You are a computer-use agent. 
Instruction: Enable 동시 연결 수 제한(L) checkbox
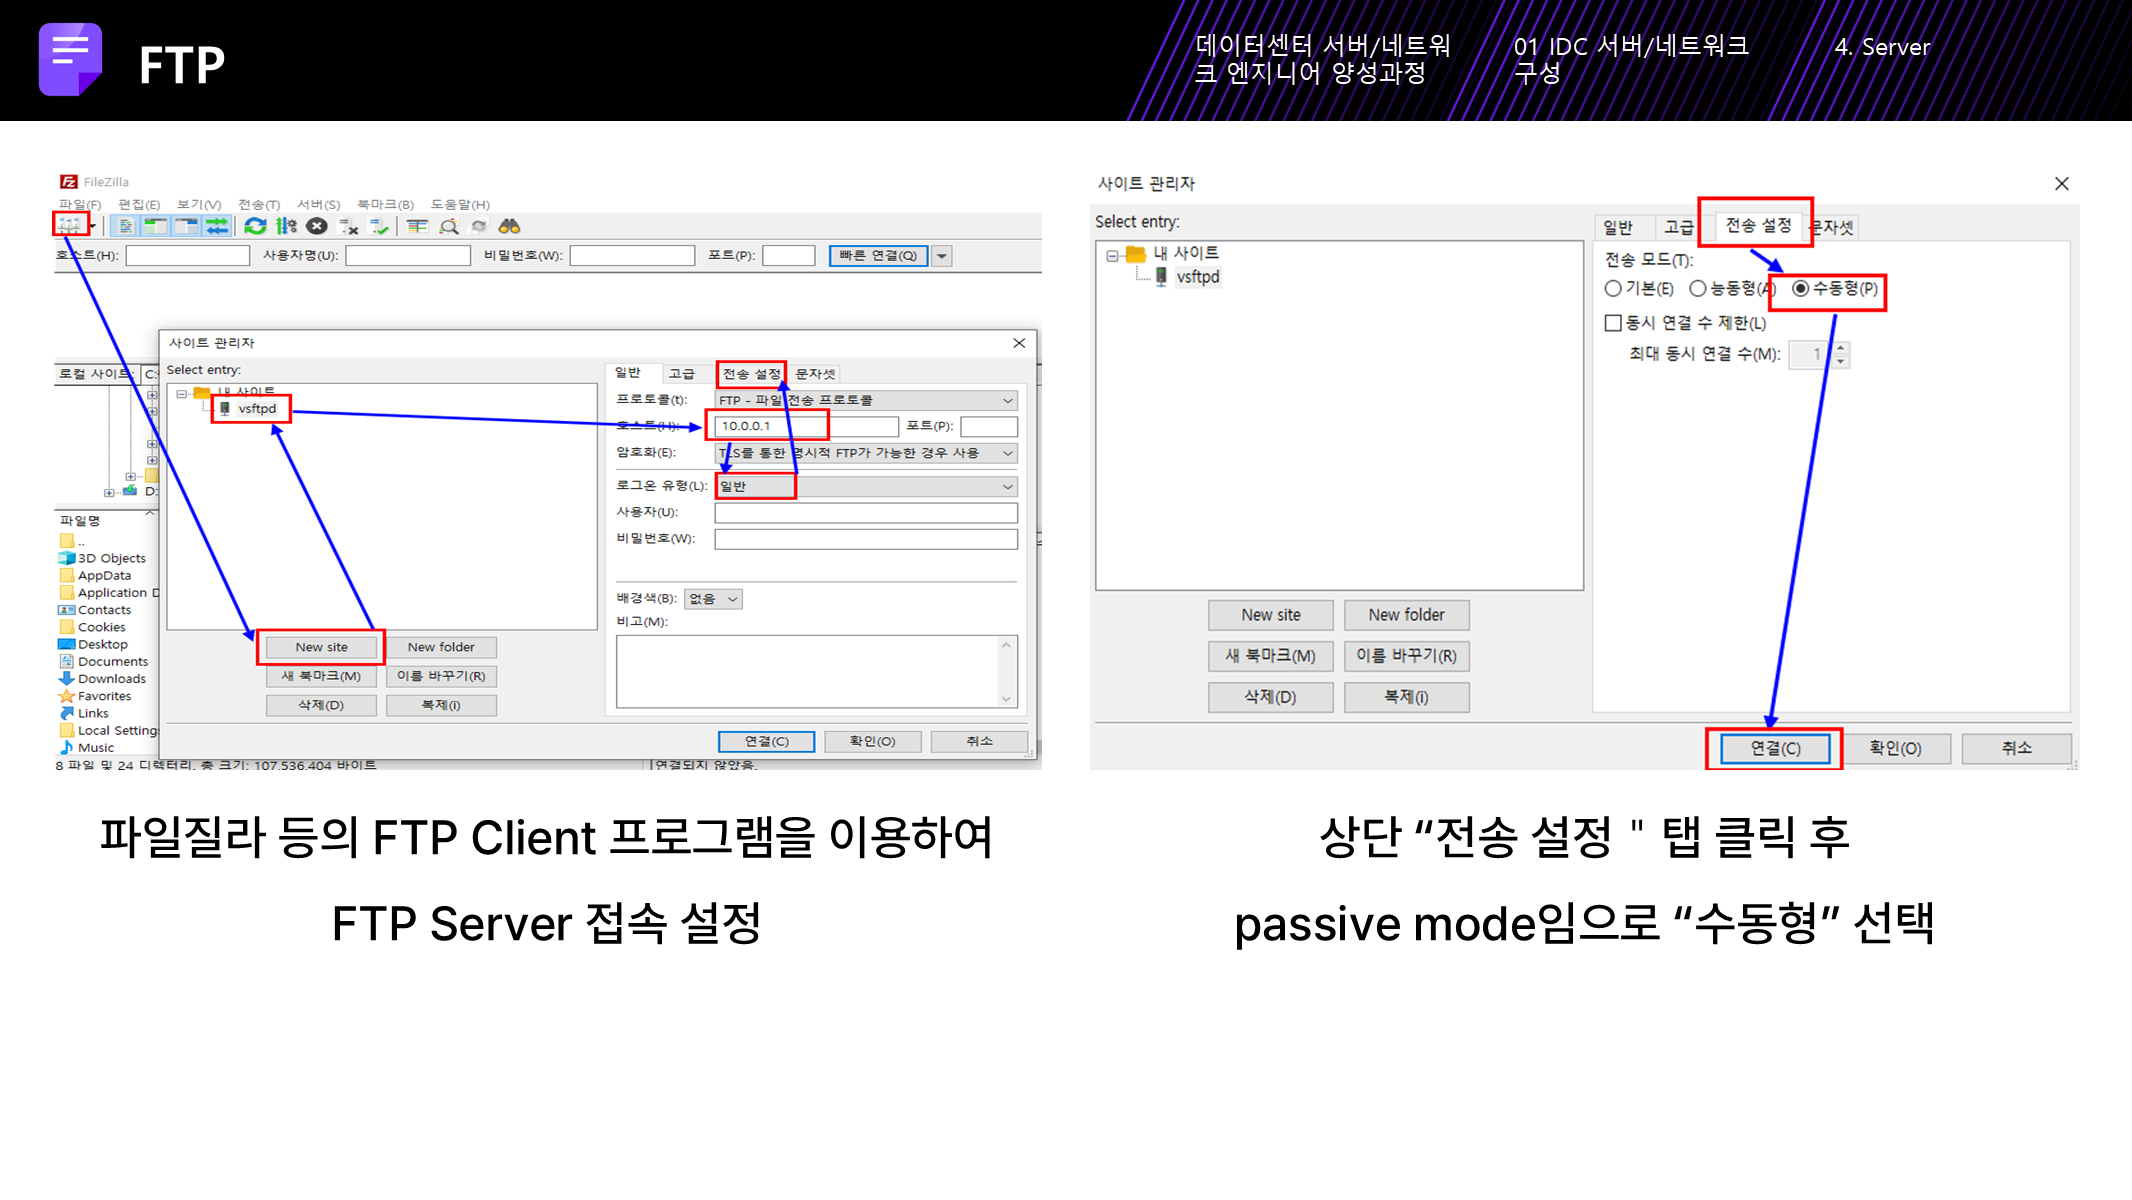click(x=1613, y=323)
